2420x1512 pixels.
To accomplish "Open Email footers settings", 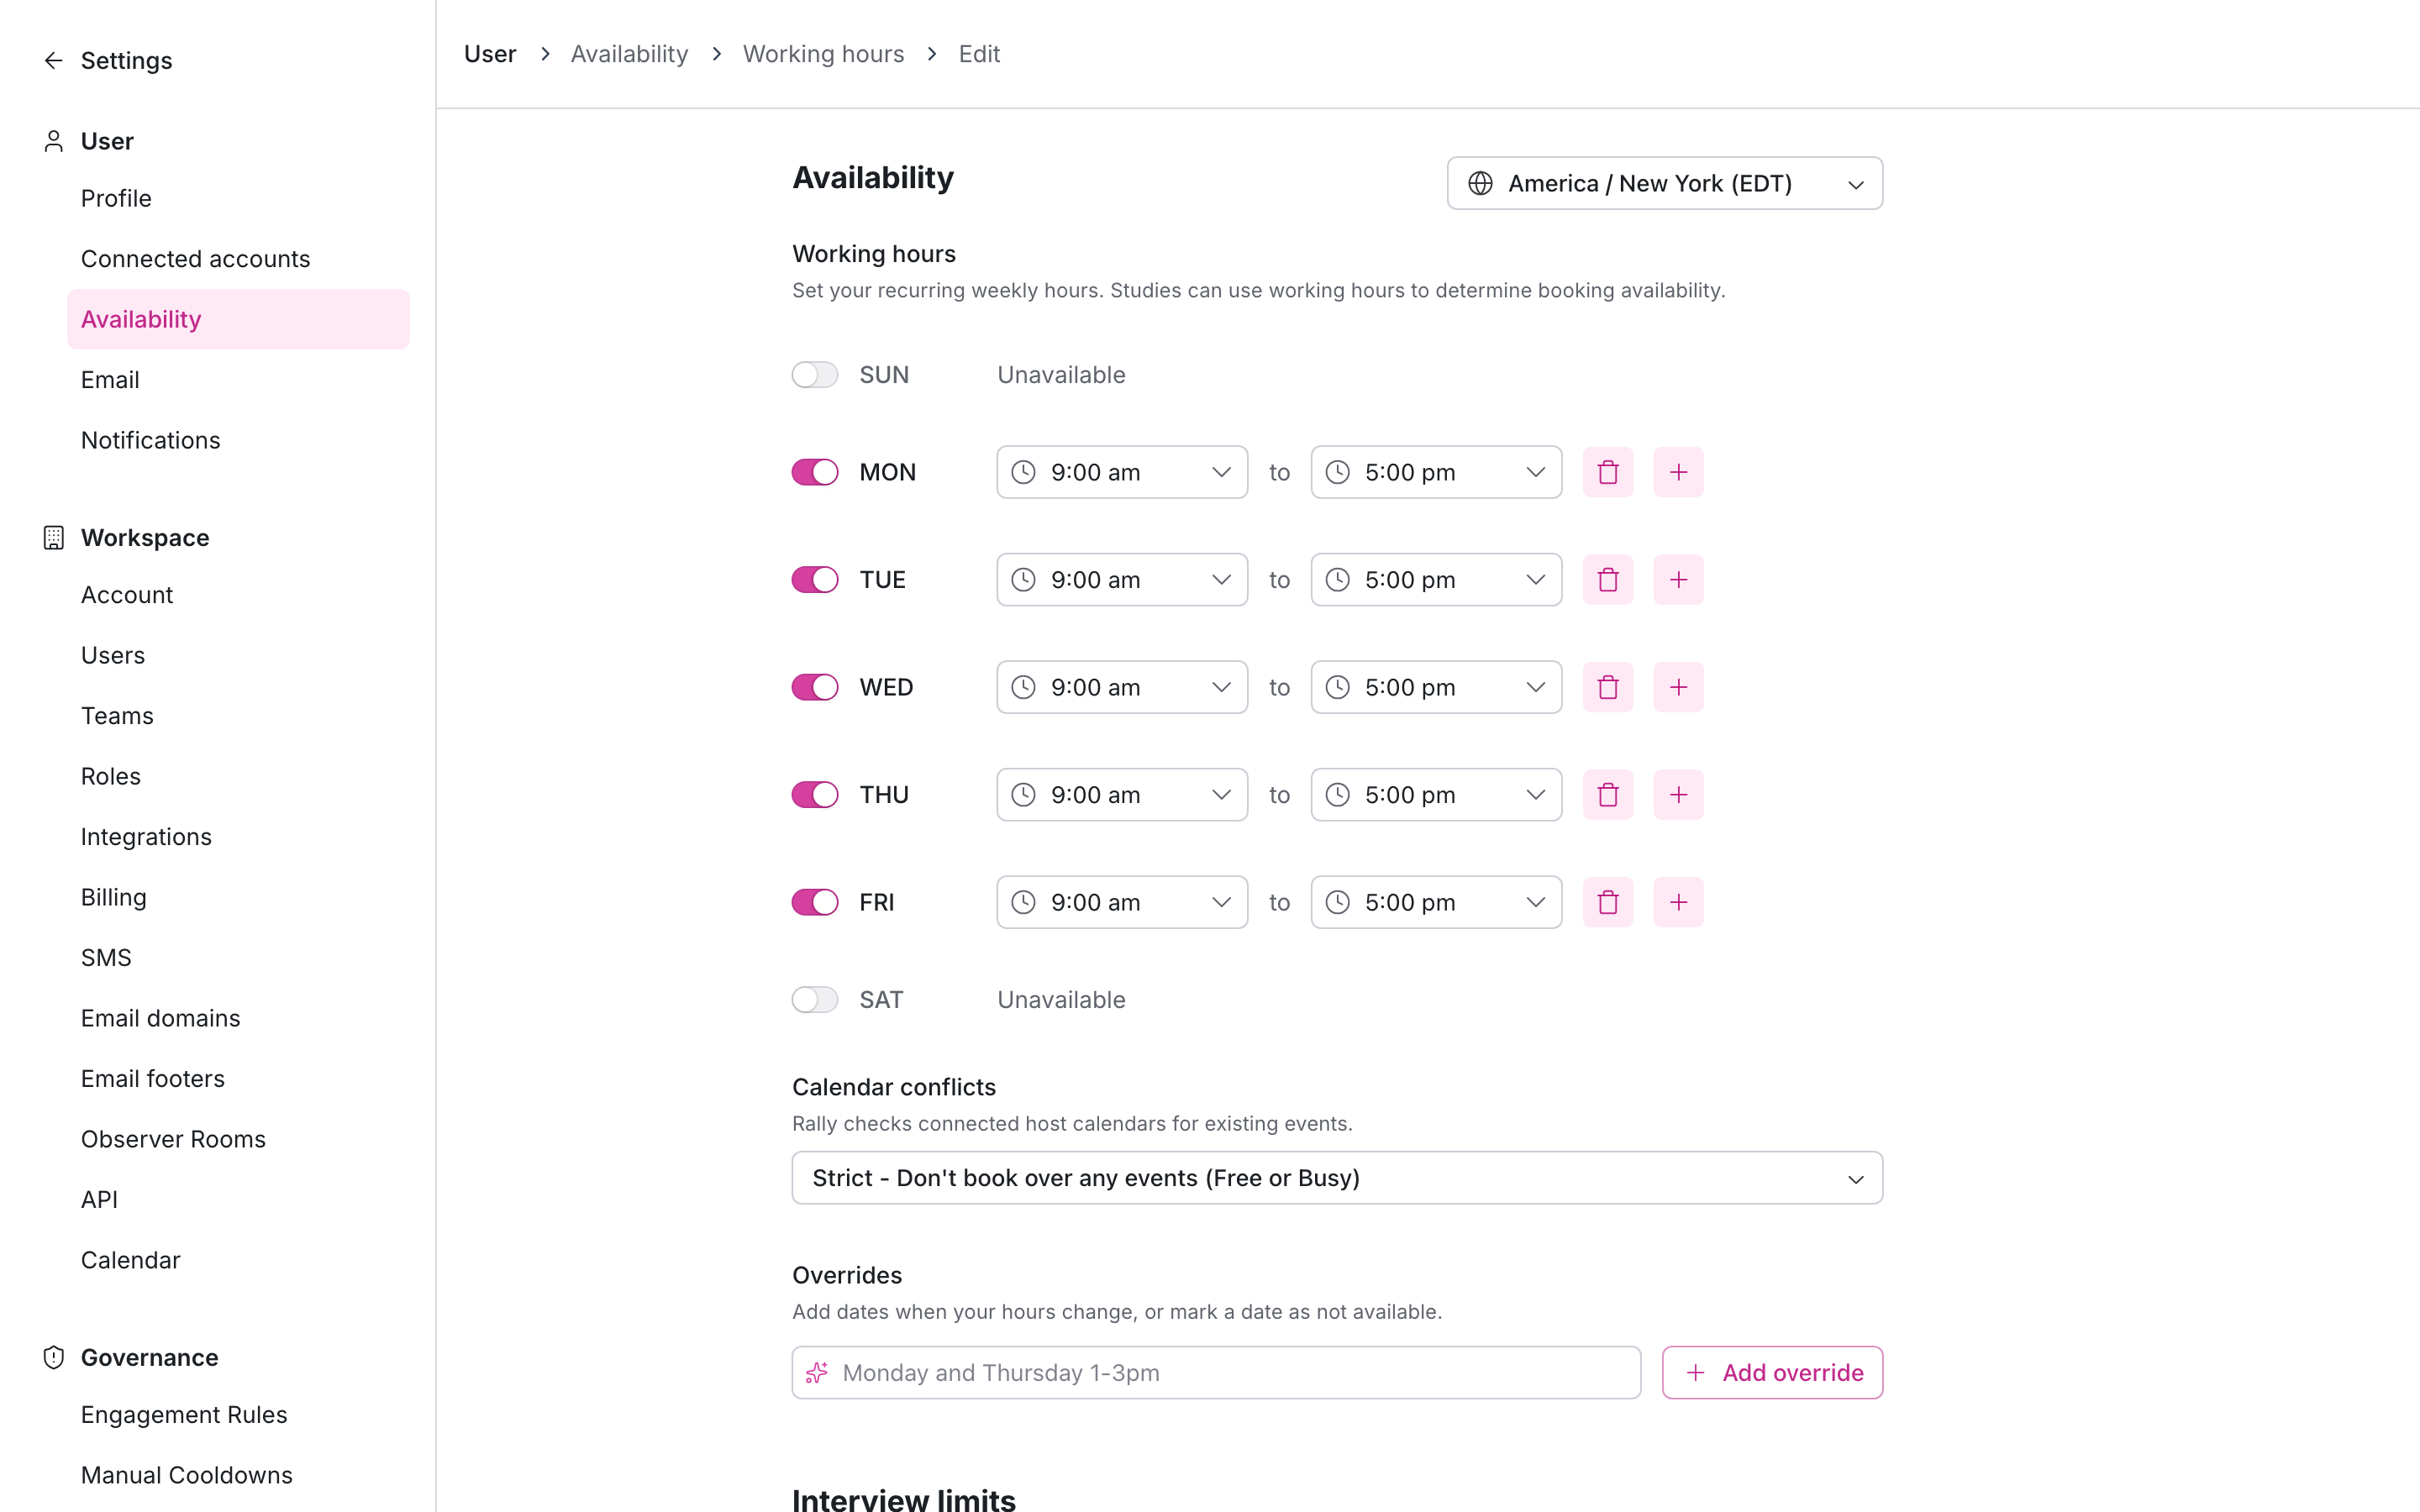I will [x=153, y=1079].
